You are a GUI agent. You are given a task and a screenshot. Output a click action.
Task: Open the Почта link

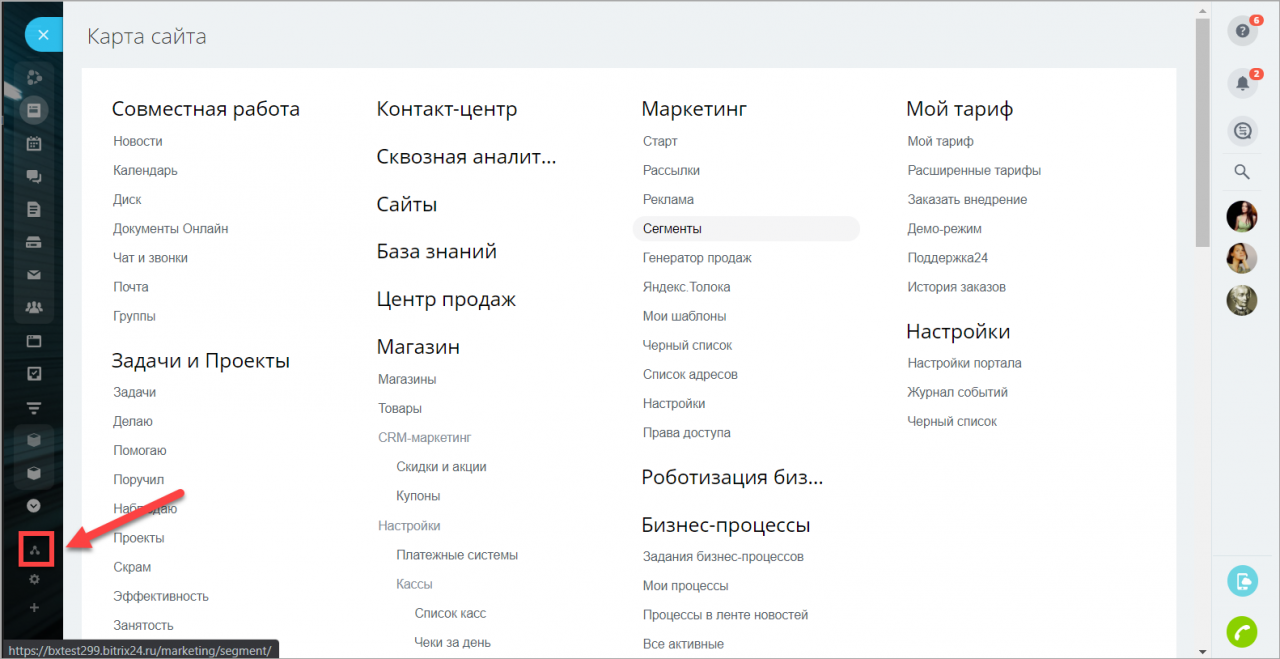coord(131,286)
